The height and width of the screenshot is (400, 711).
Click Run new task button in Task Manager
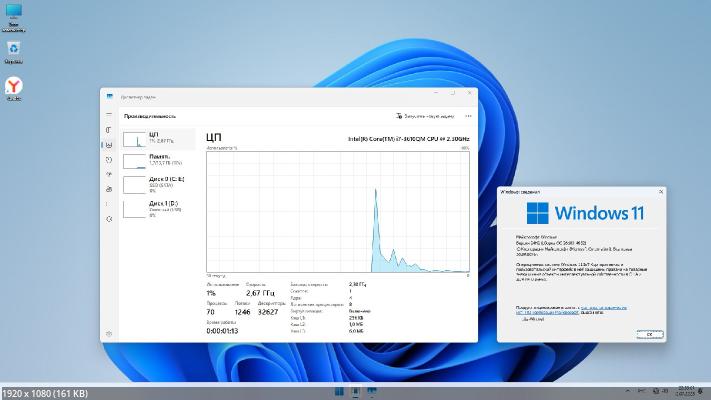pyautogui.click(x=425, y=116)
